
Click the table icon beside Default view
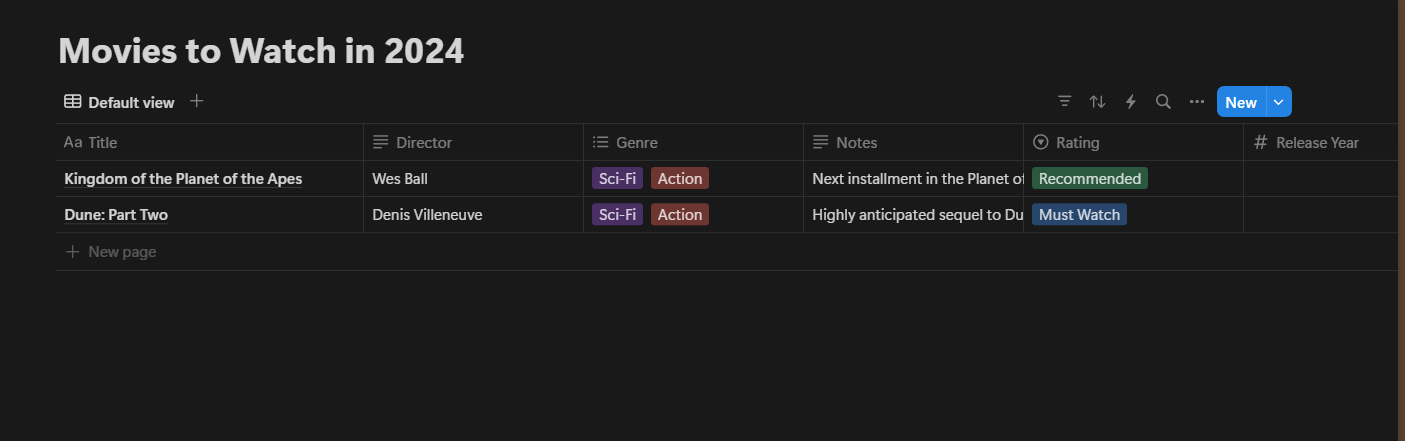click(73, 102)
